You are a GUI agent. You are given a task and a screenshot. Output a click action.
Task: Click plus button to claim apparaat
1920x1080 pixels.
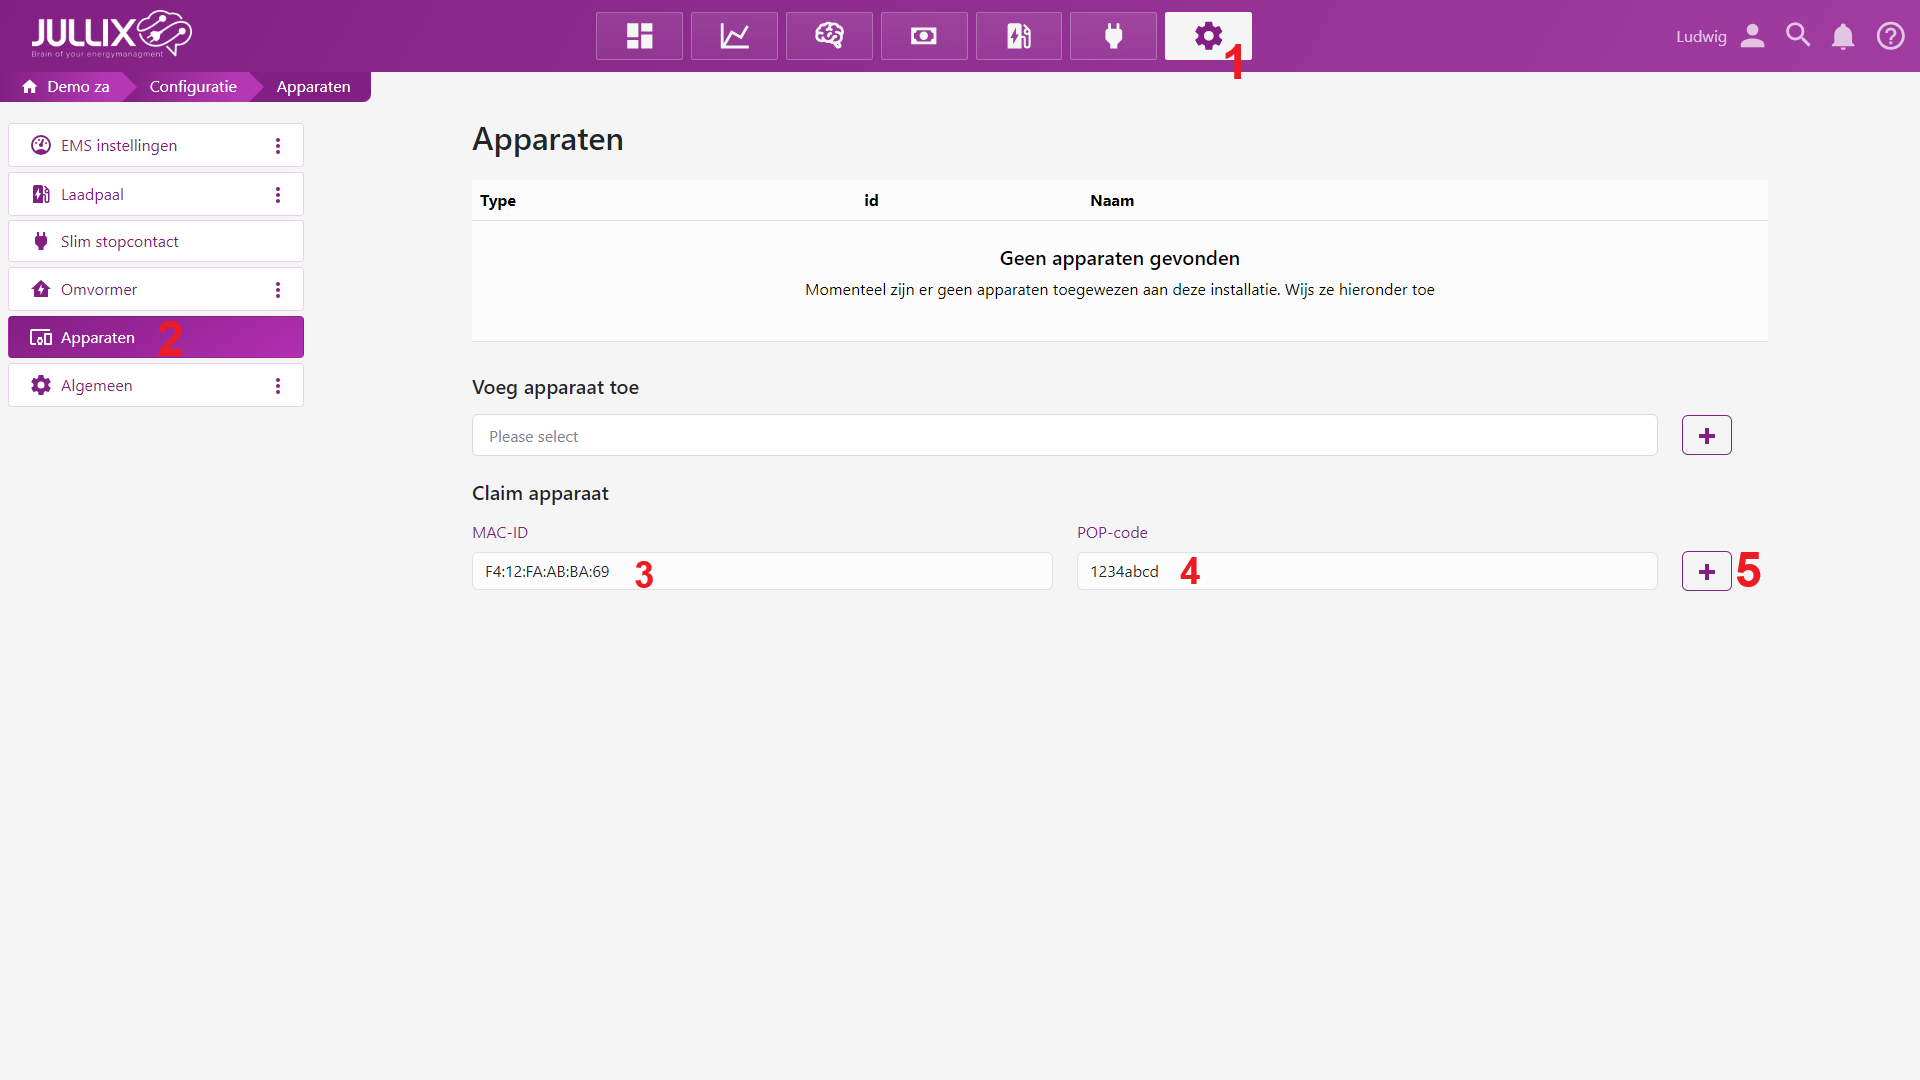click(x=1706, y=572)
